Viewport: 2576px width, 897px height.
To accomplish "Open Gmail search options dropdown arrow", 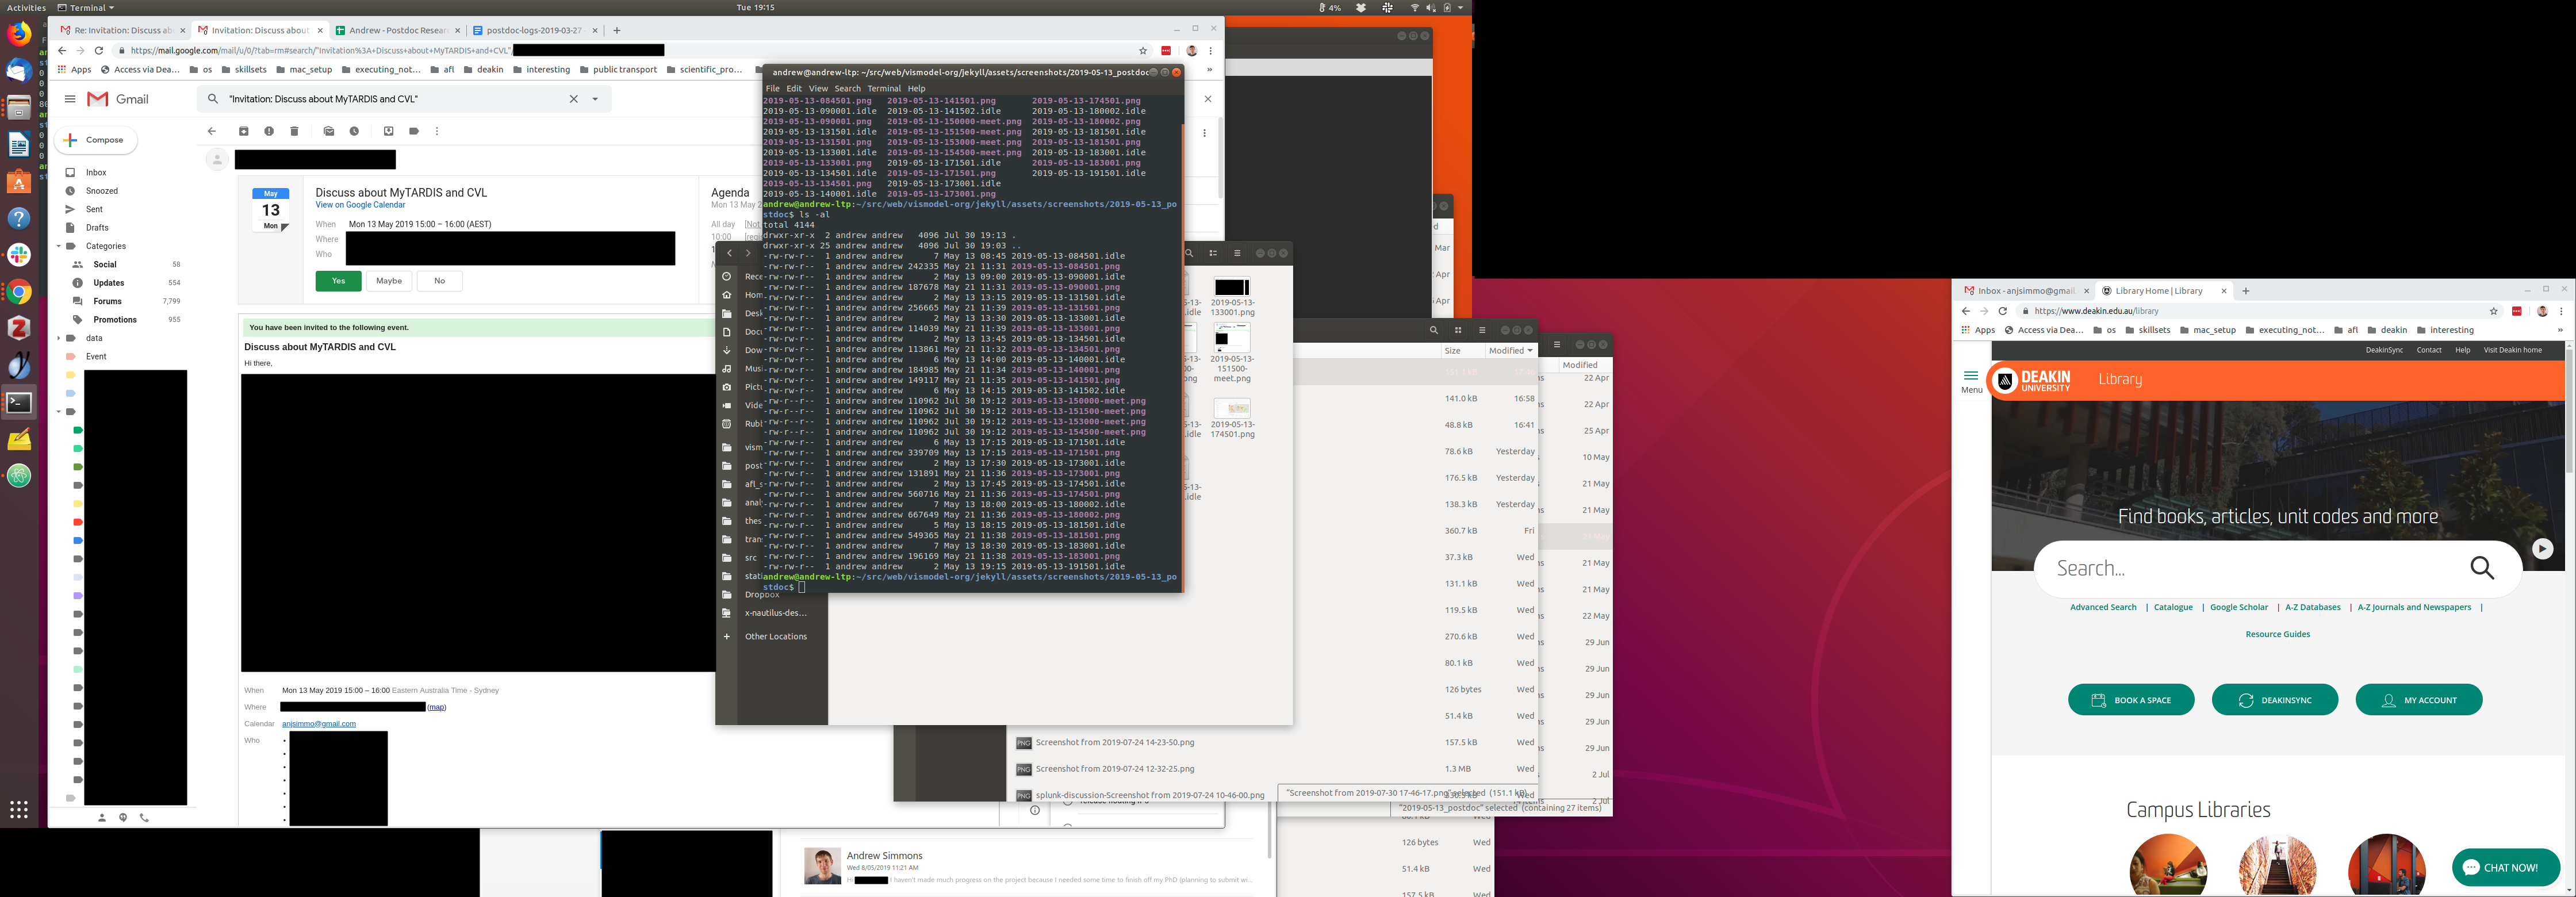I will click(x=595, y=99).
